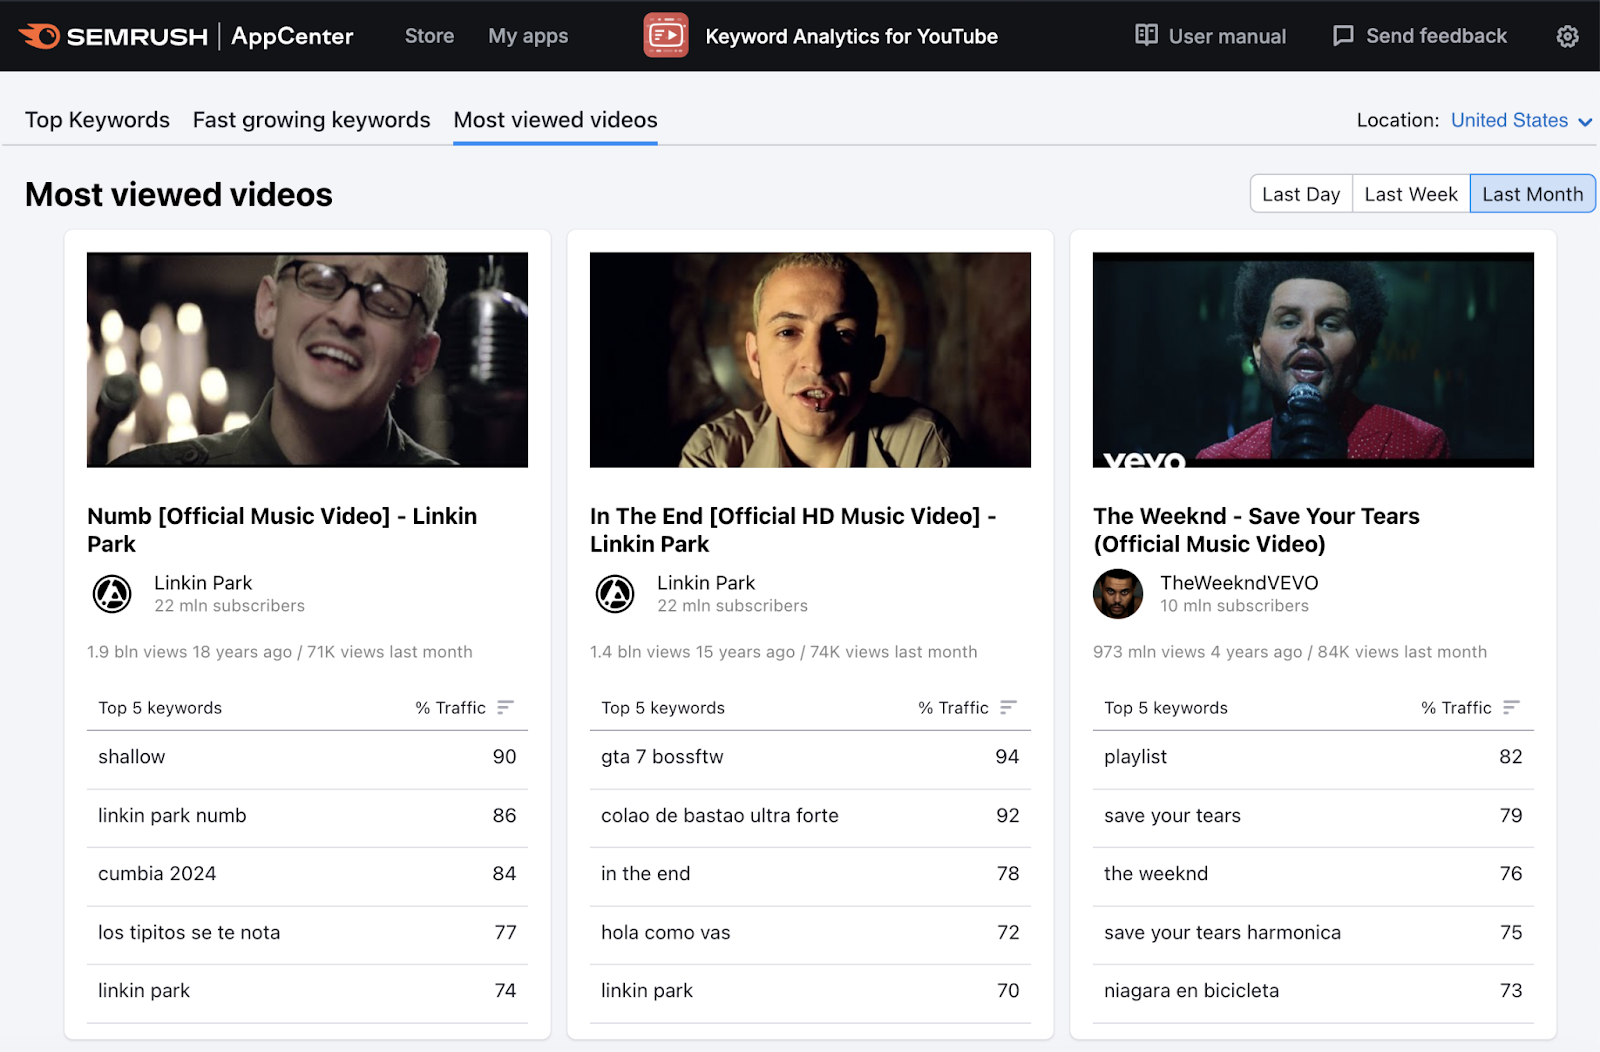Open the Fast growing keywords tab
The width and height of the screenshot is (1600, 1052).
click(311, 120)
